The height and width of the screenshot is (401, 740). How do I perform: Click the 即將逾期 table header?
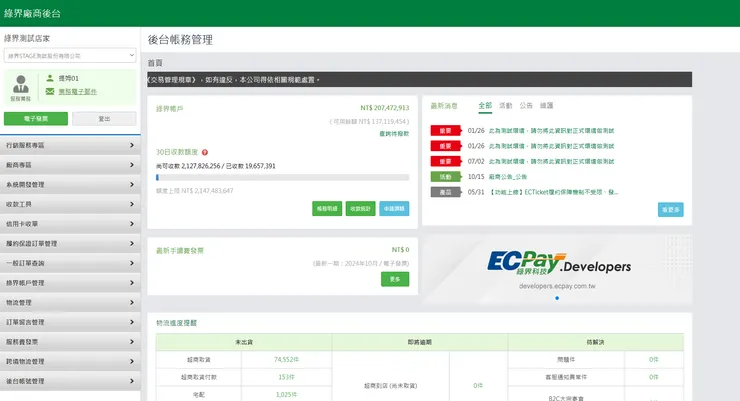[420, 342]
